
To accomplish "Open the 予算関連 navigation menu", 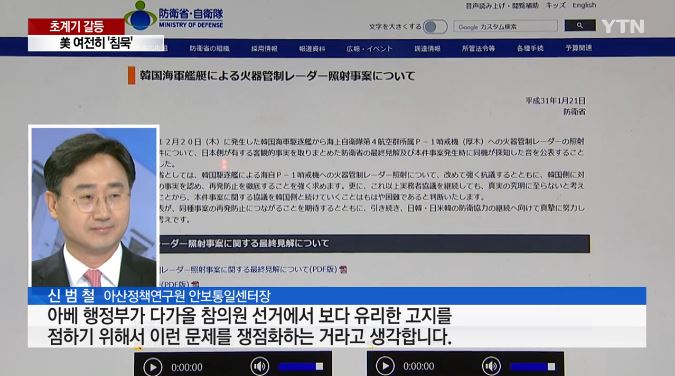I will pos(579,48).
